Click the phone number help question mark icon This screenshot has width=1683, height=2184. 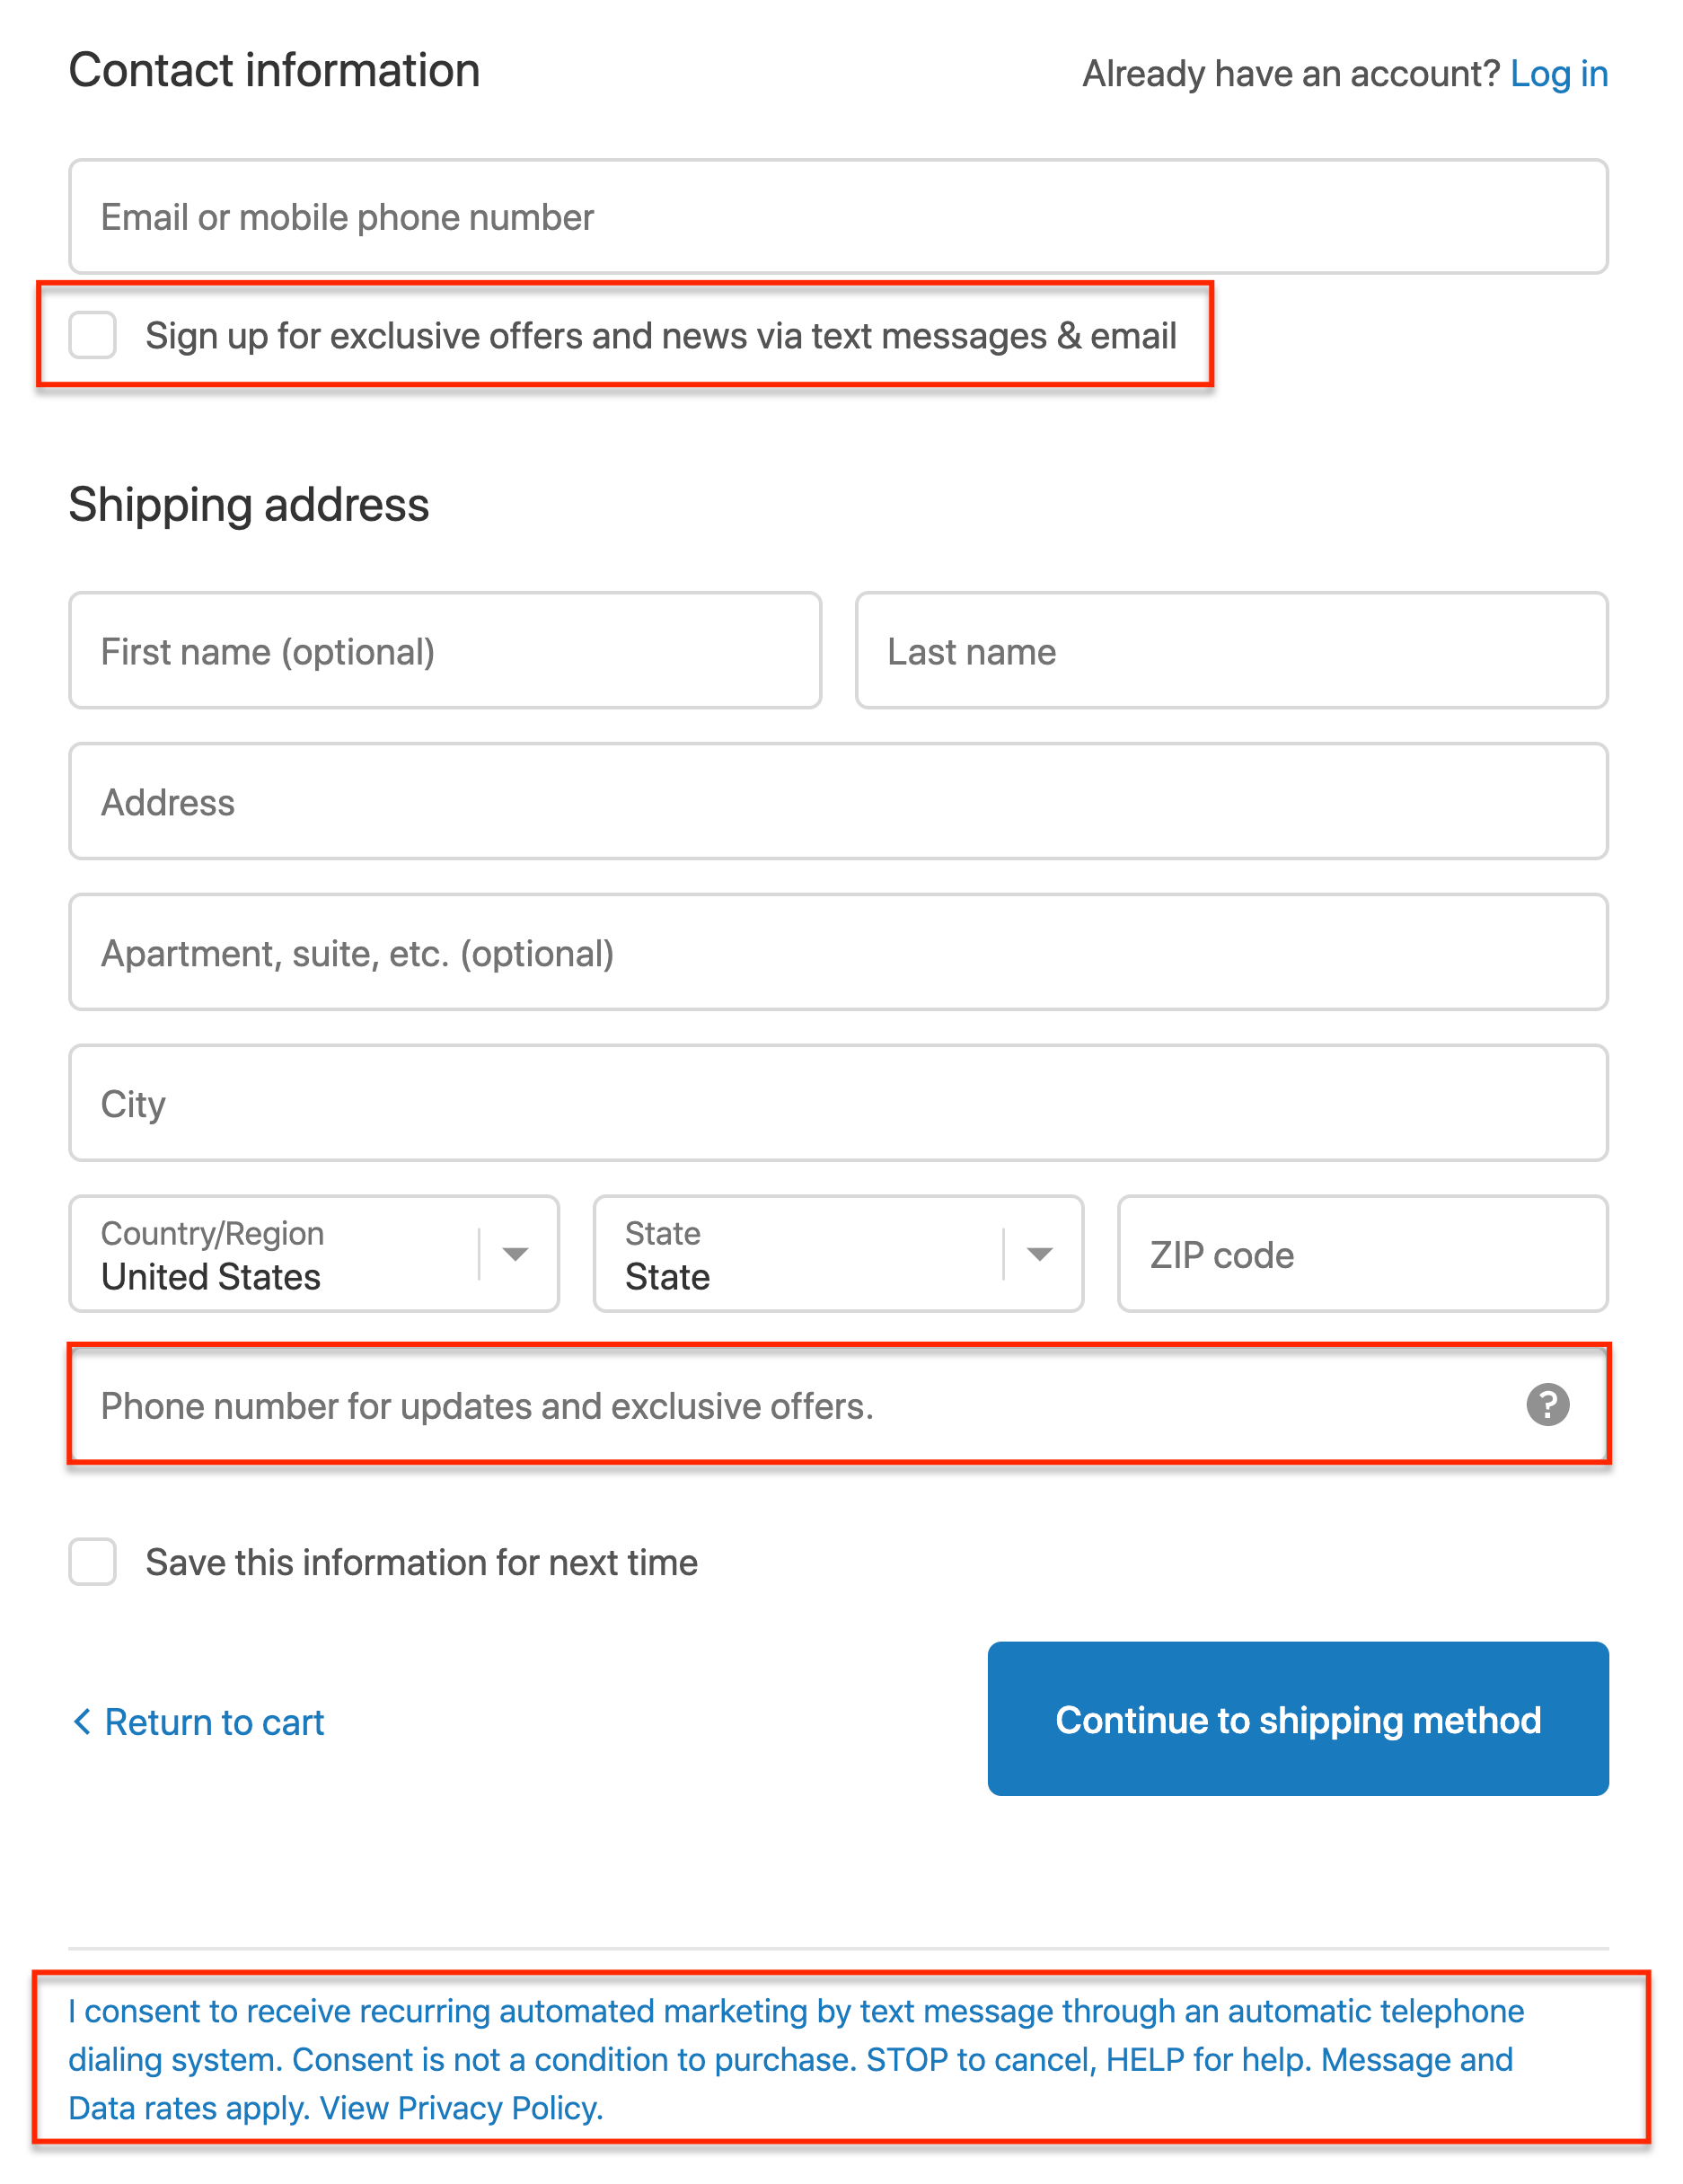[x=1547, y=1404]
